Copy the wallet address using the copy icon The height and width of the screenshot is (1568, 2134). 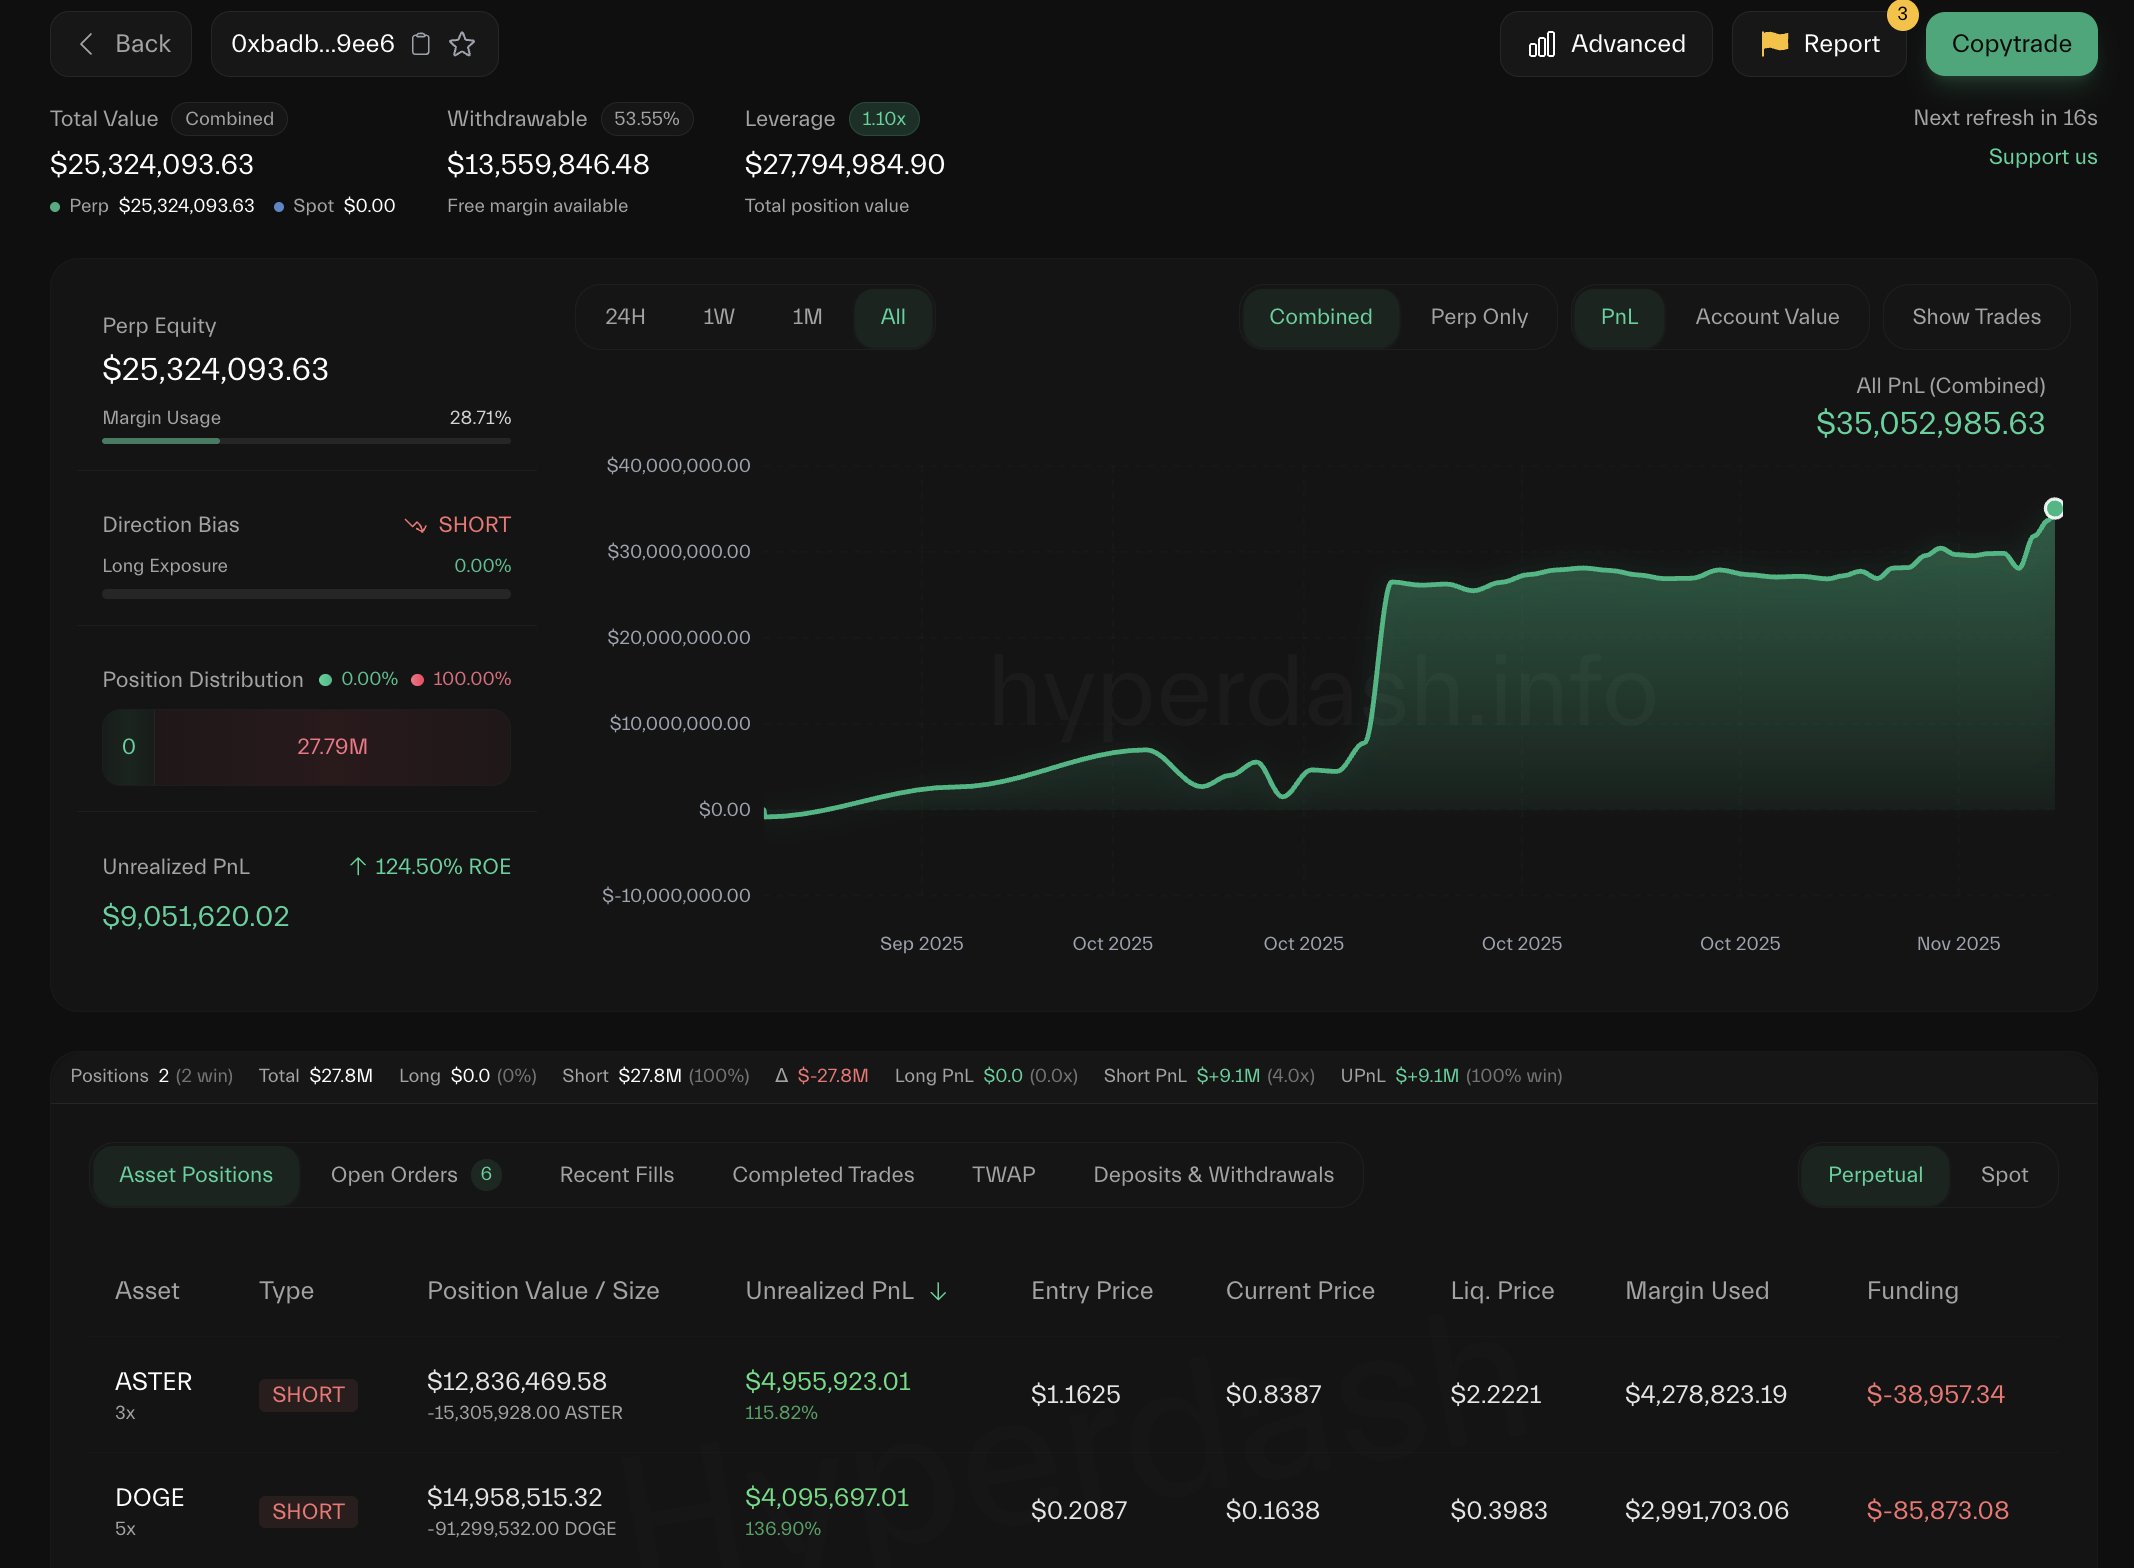pyautogui.click(x=421, y=43)
